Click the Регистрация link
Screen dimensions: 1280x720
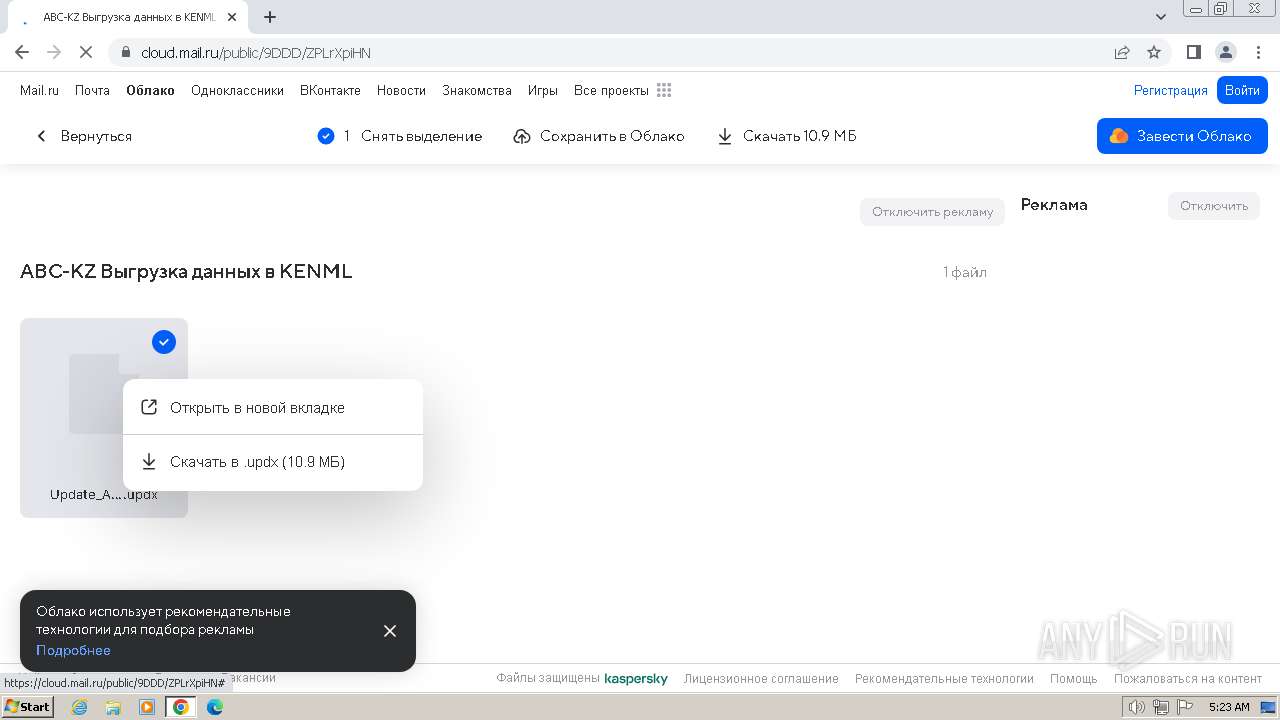tap(1170, 90)
